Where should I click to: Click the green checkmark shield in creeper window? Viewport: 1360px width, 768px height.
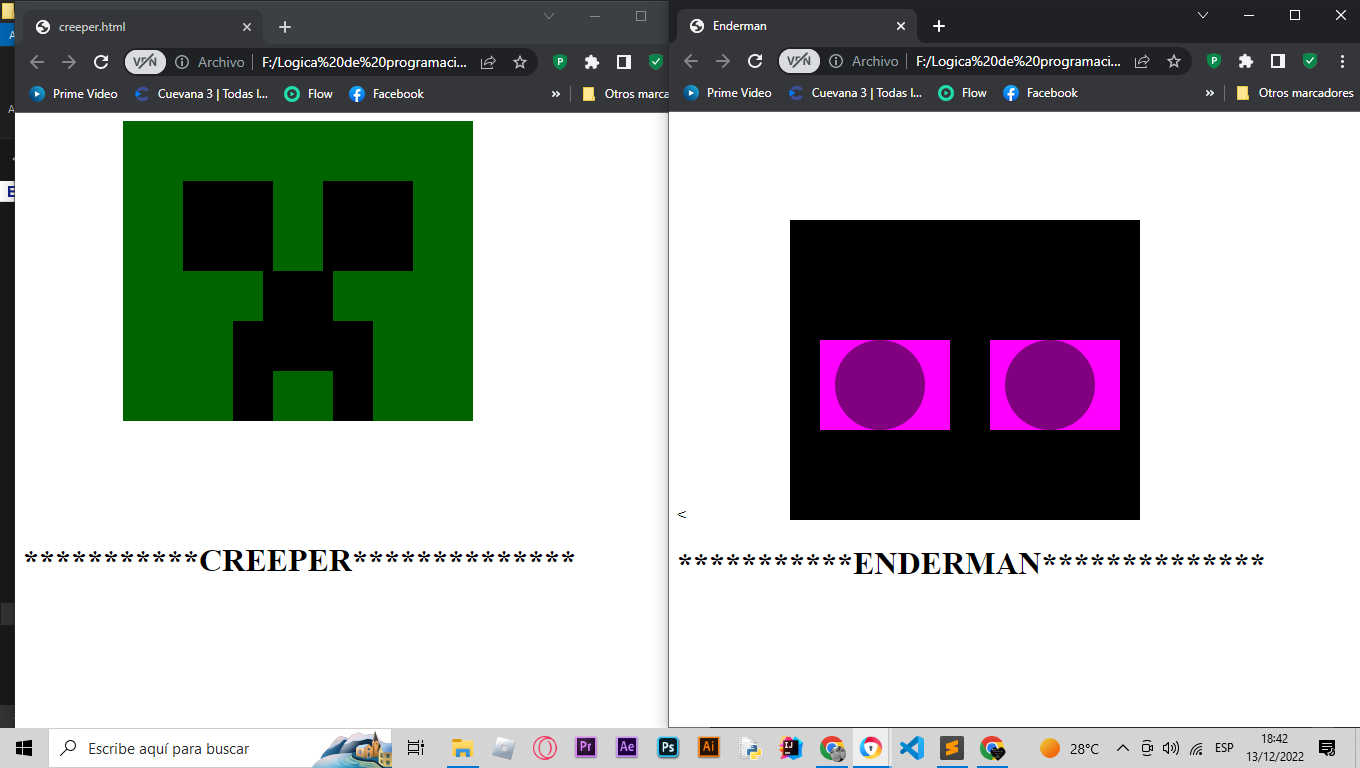click(x=656, y=62)
